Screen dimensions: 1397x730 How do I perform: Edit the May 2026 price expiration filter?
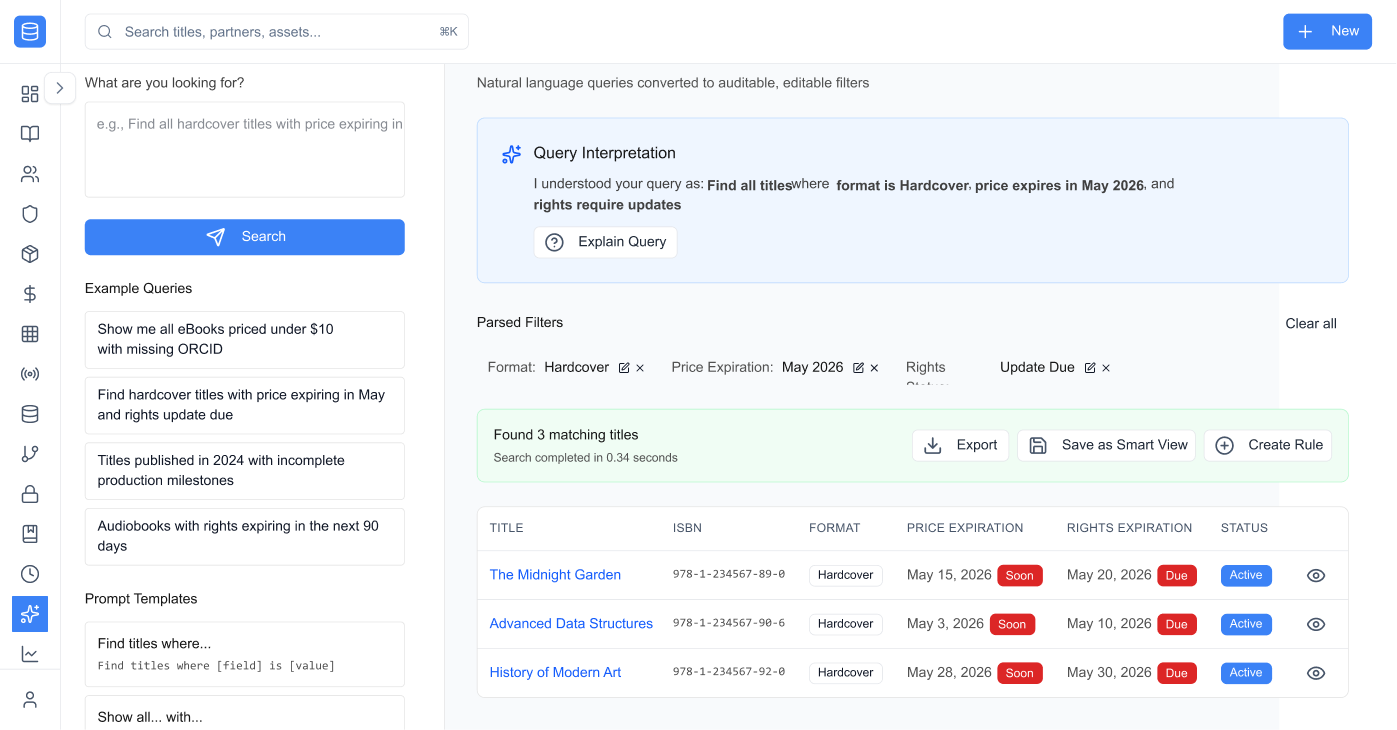pyautogui.click(x=858, y=367)
